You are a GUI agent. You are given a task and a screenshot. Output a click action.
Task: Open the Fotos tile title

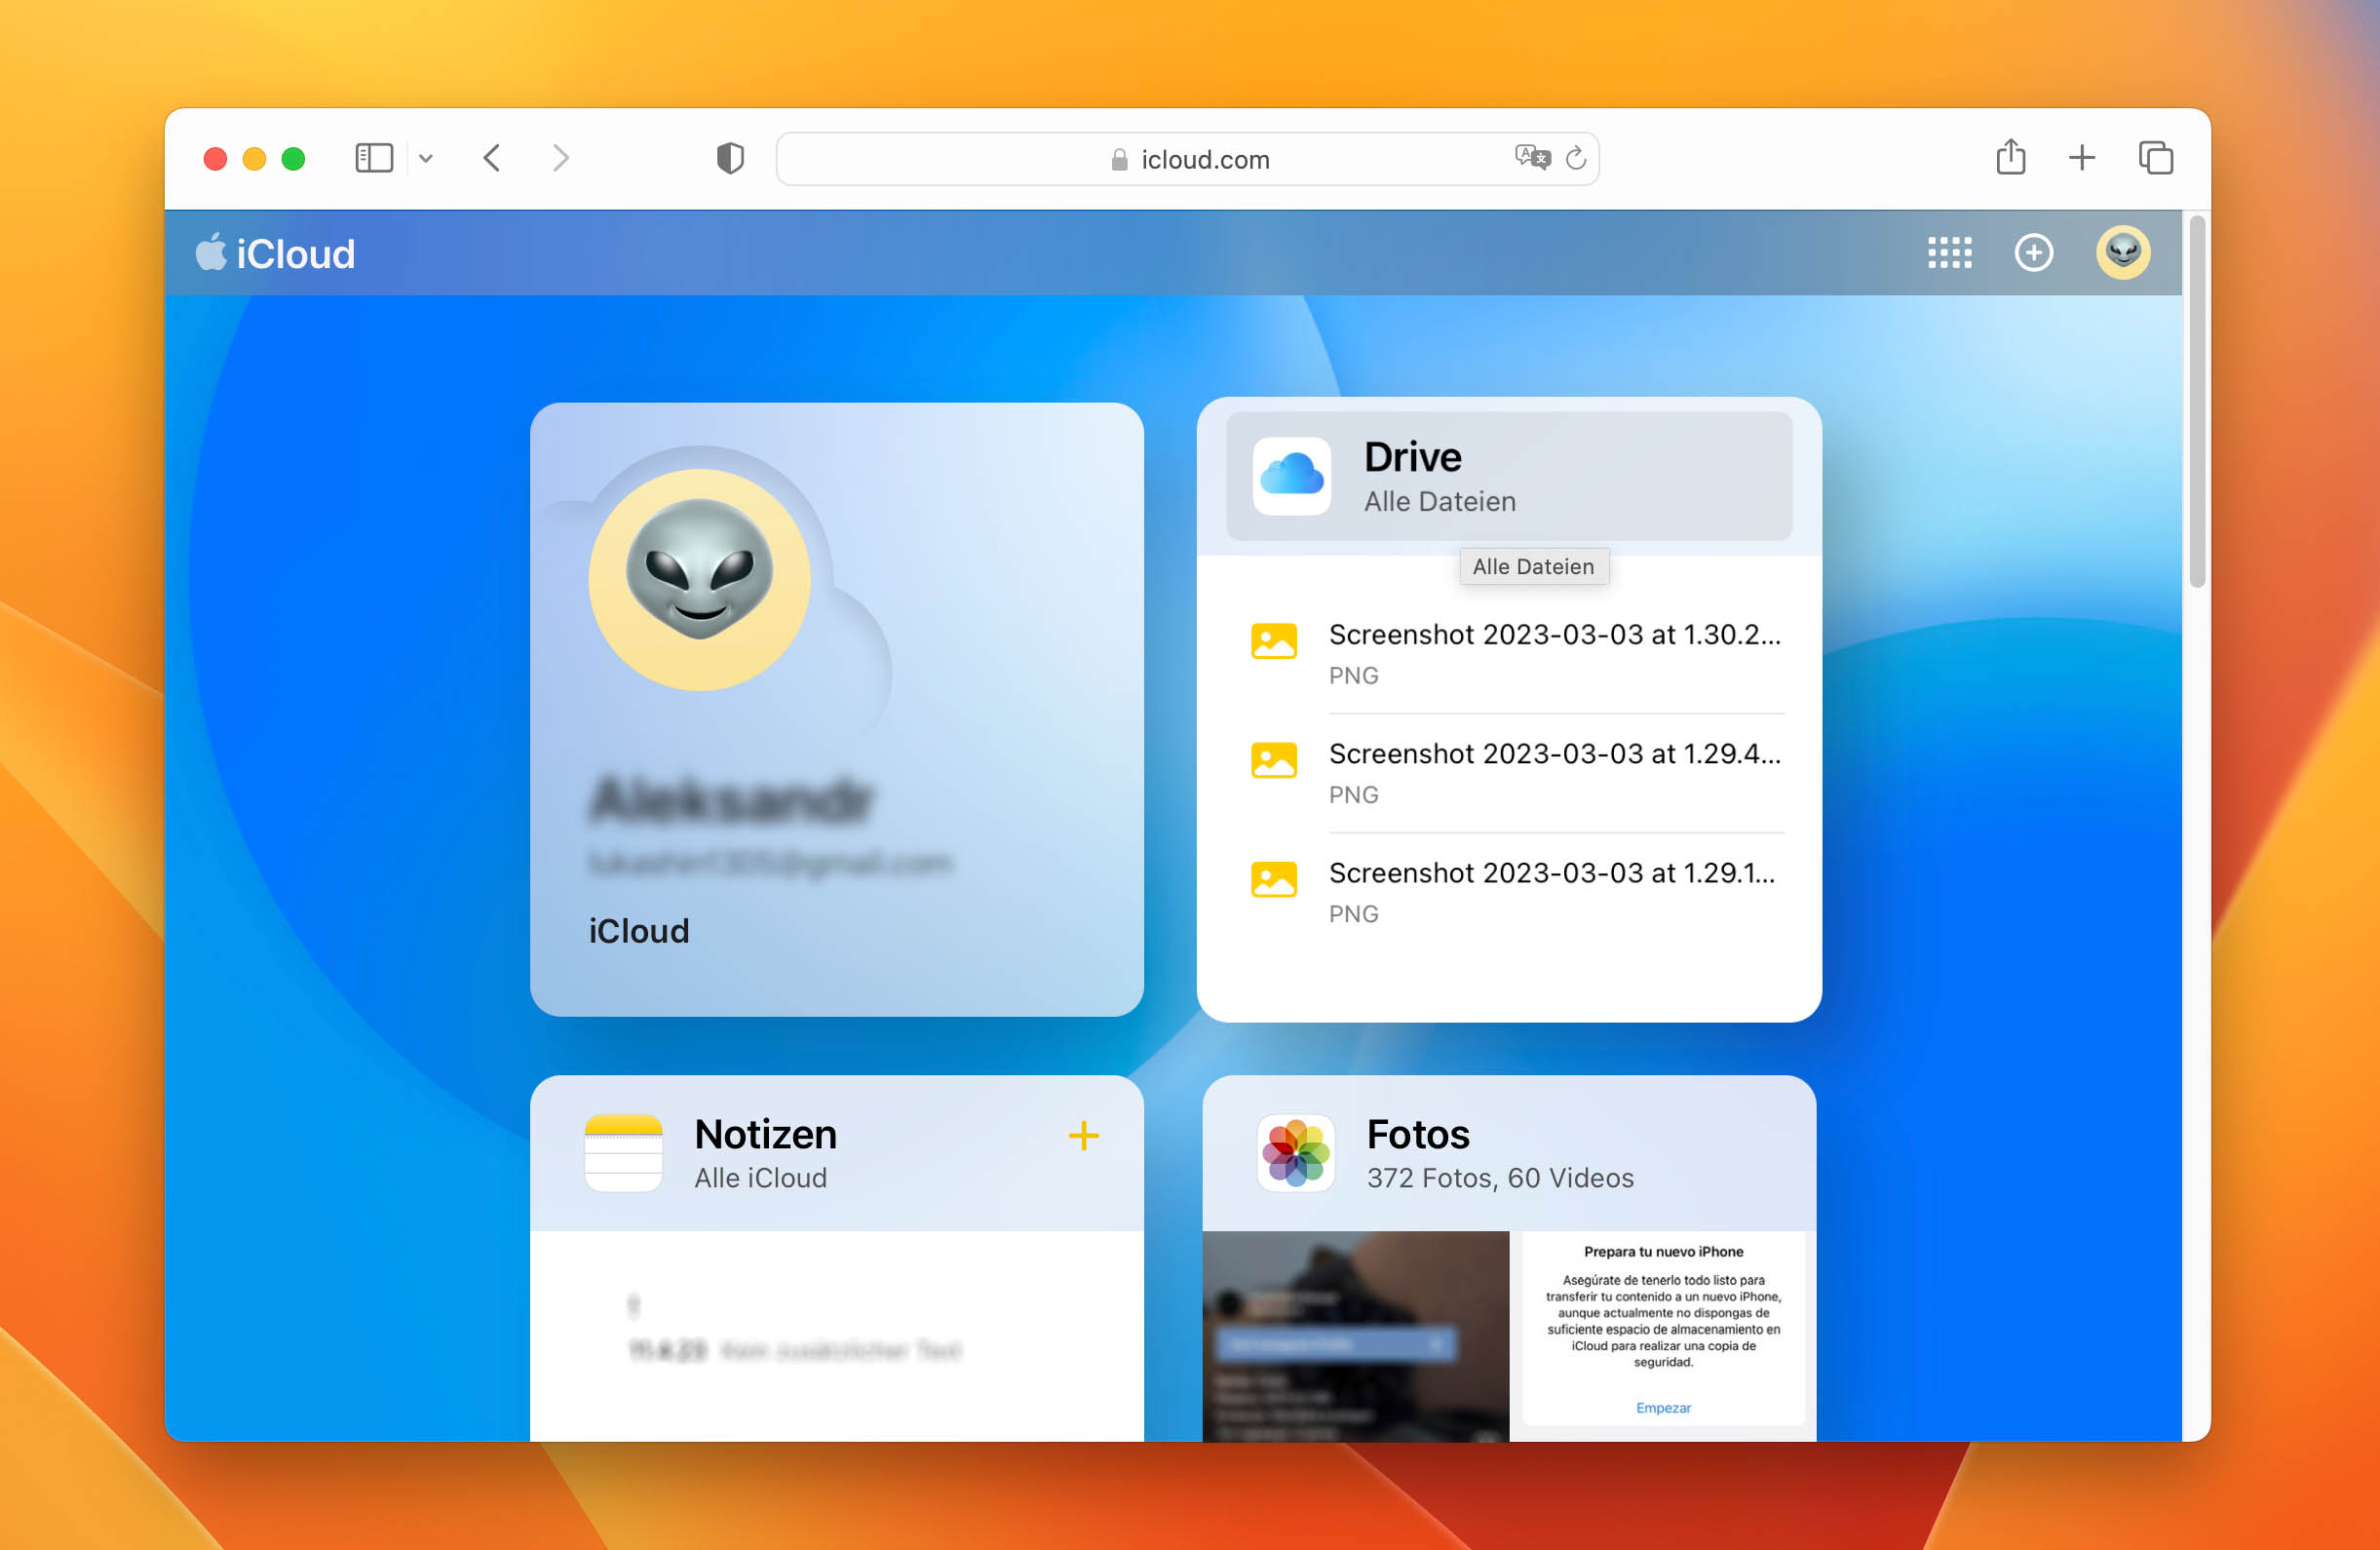point(1417,1134)
